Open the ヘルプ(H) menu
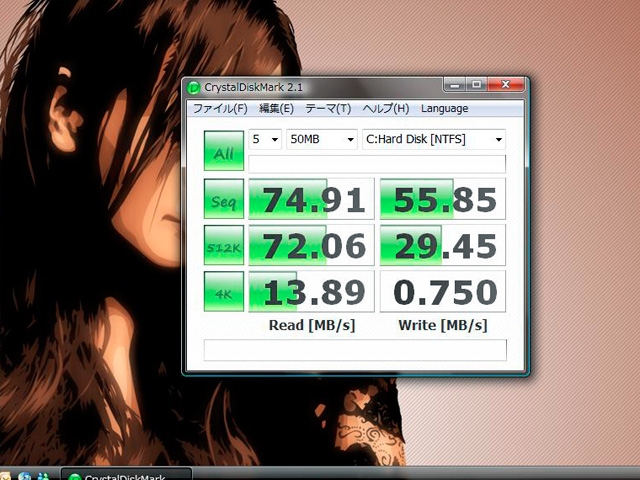Screen dimensions: 640x480 click(386, 109)
